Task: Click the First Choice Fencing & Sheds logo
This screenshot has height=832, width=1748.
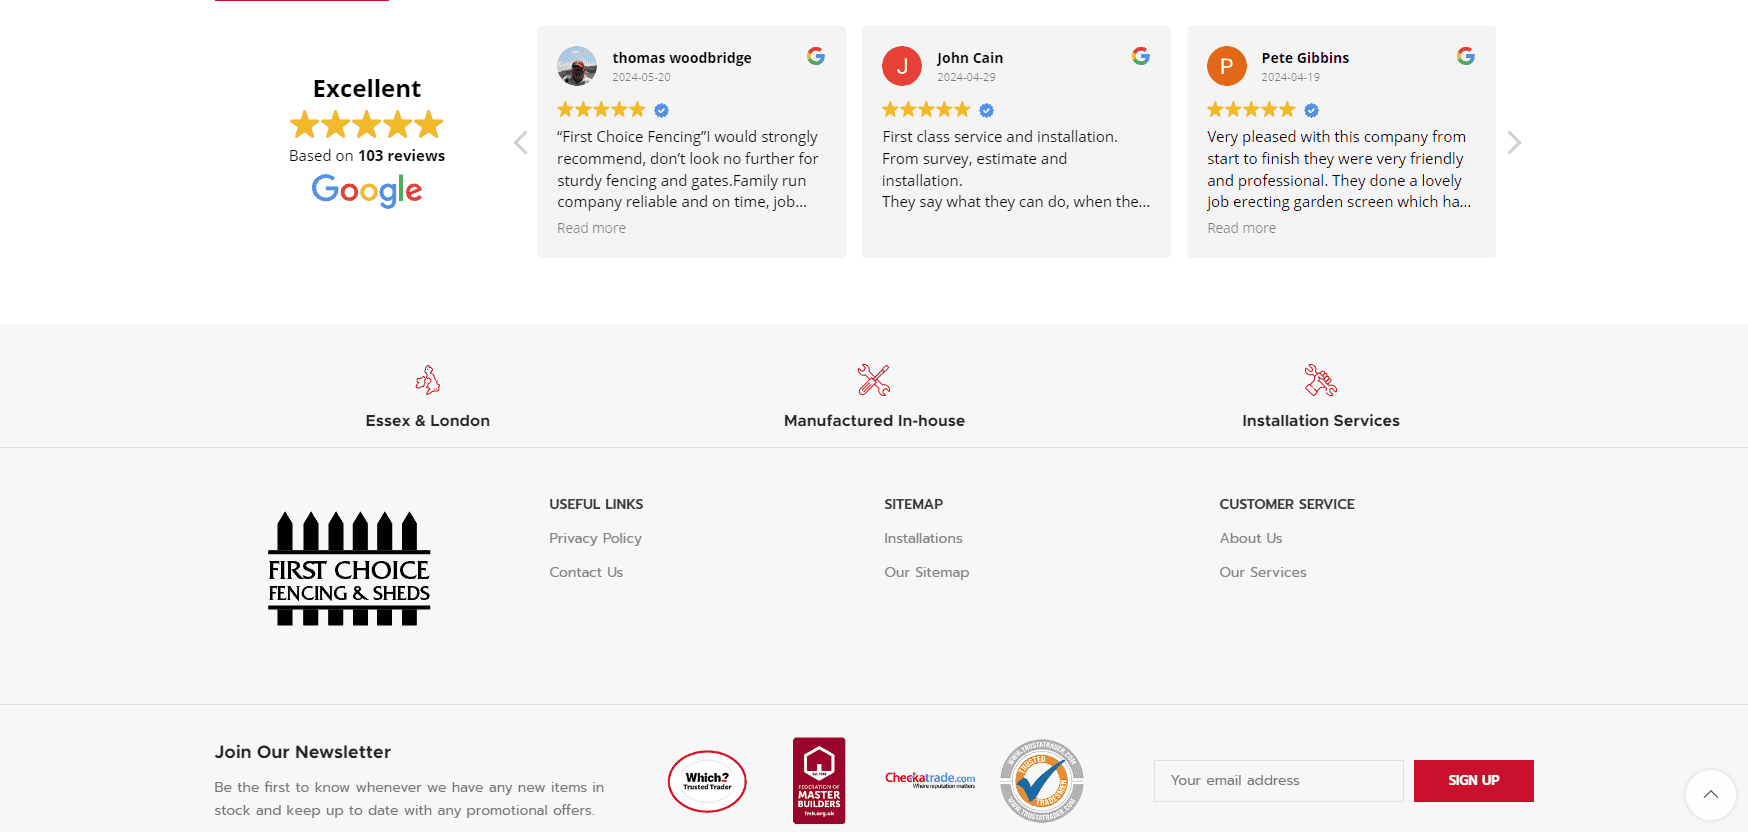Action: point(349,568)
